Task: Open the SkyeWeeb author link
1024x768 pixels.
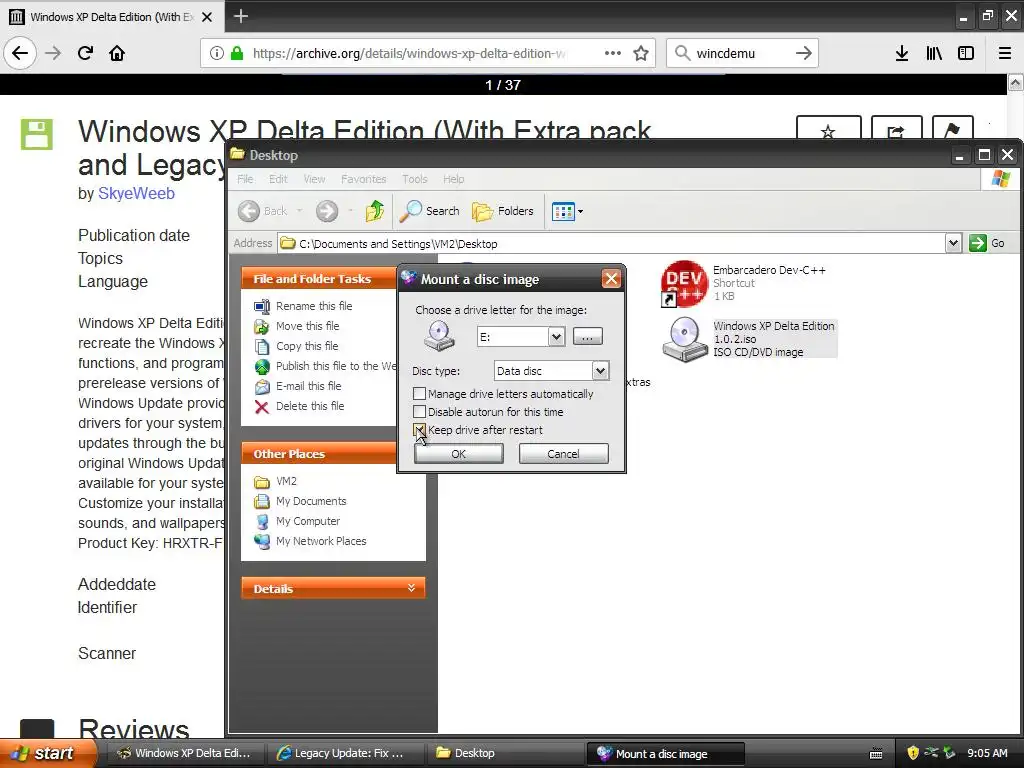Action: (136, 193)
